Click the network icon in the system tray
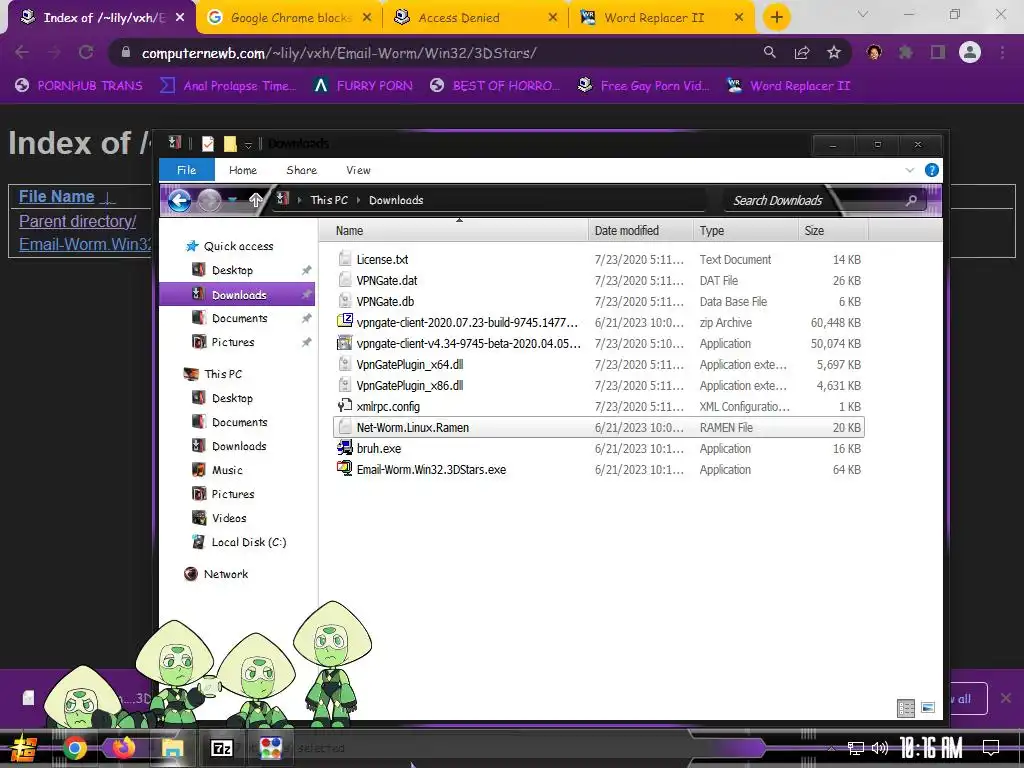 (855, 748)
